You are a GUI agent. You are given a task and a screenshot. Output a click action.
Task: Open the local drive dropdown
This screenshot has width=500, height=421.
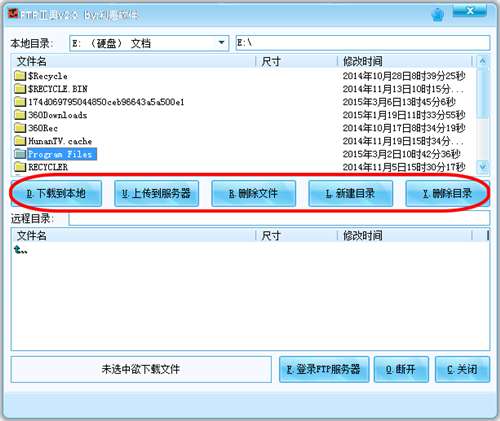pos(221,43)
